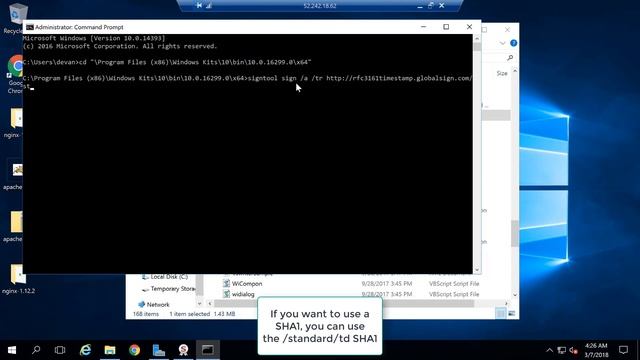Close the File Explorer window
This screenshot has height=360, width=640.
click(x=507, y=30)
